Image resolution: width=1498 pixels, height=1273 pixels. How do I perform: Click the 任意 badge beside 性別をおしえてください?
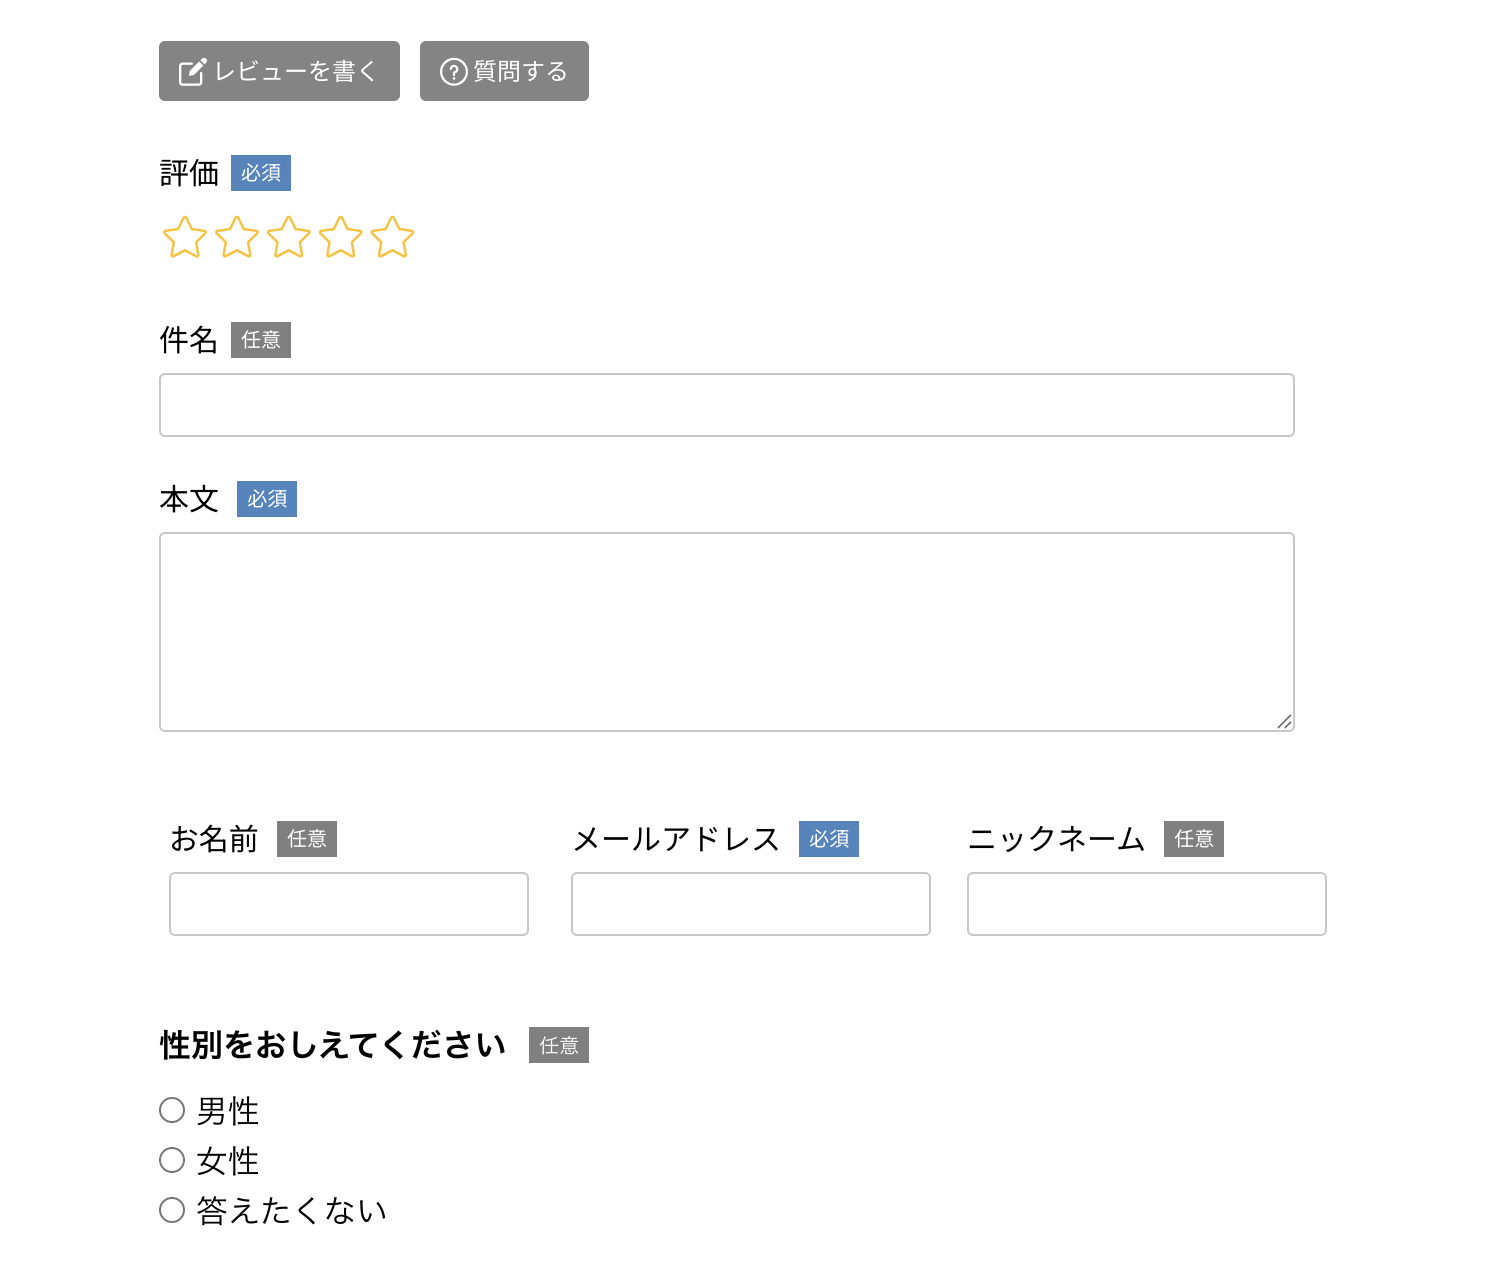pyautogui.click(x=559, y=1045)
